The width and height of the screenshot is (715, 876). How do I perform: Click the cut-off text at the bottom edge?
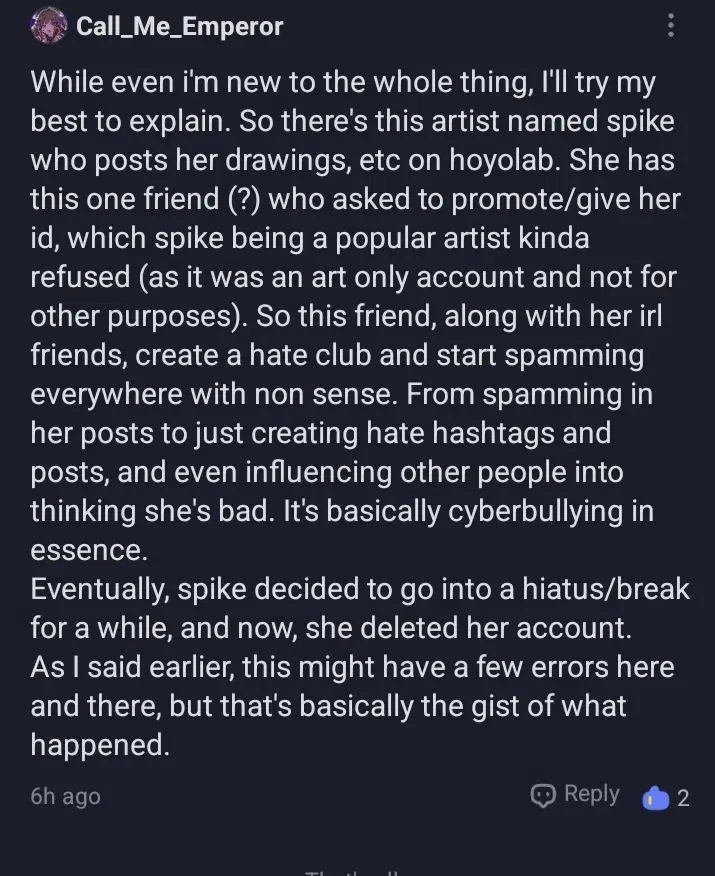click(x=355, y=873)
